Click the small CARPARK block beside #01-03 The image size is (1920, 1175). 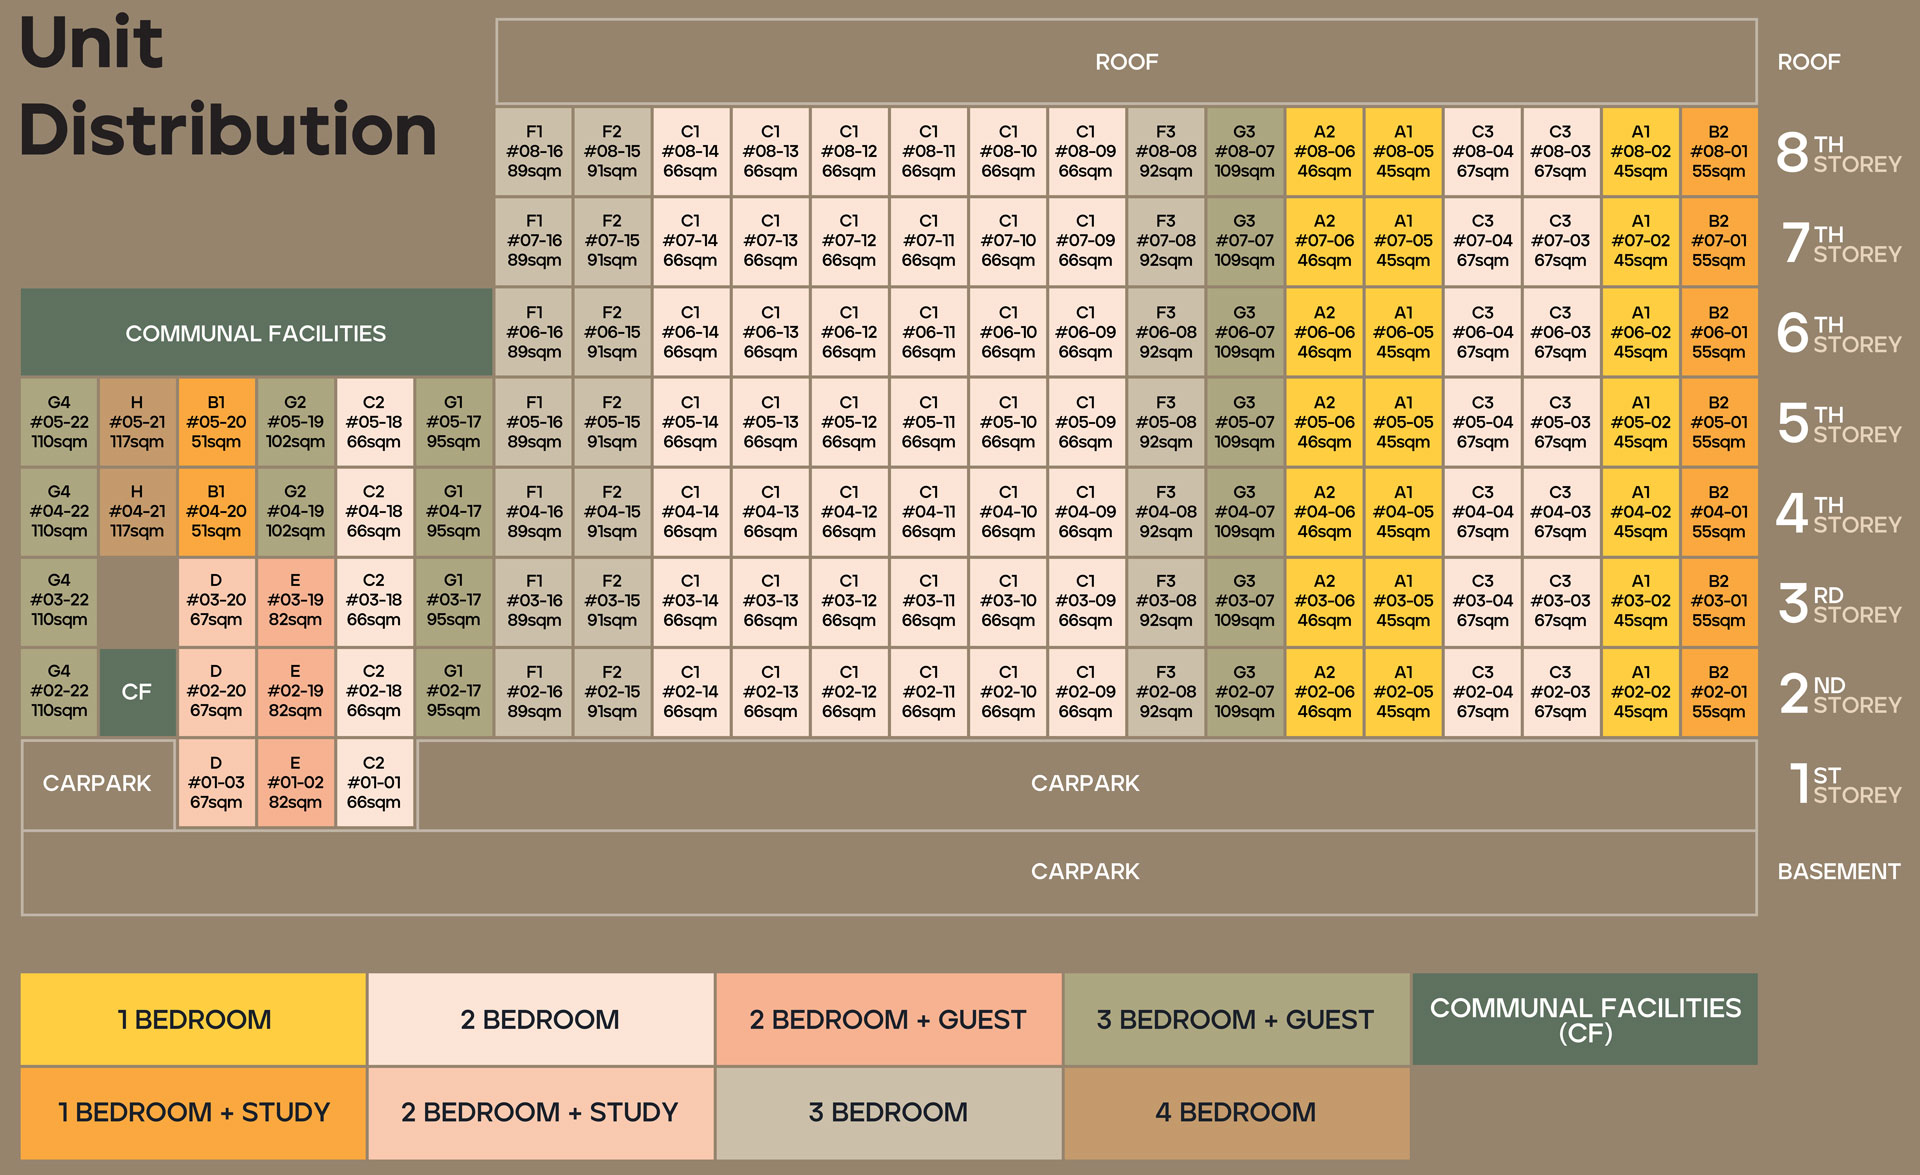point(98,784)
